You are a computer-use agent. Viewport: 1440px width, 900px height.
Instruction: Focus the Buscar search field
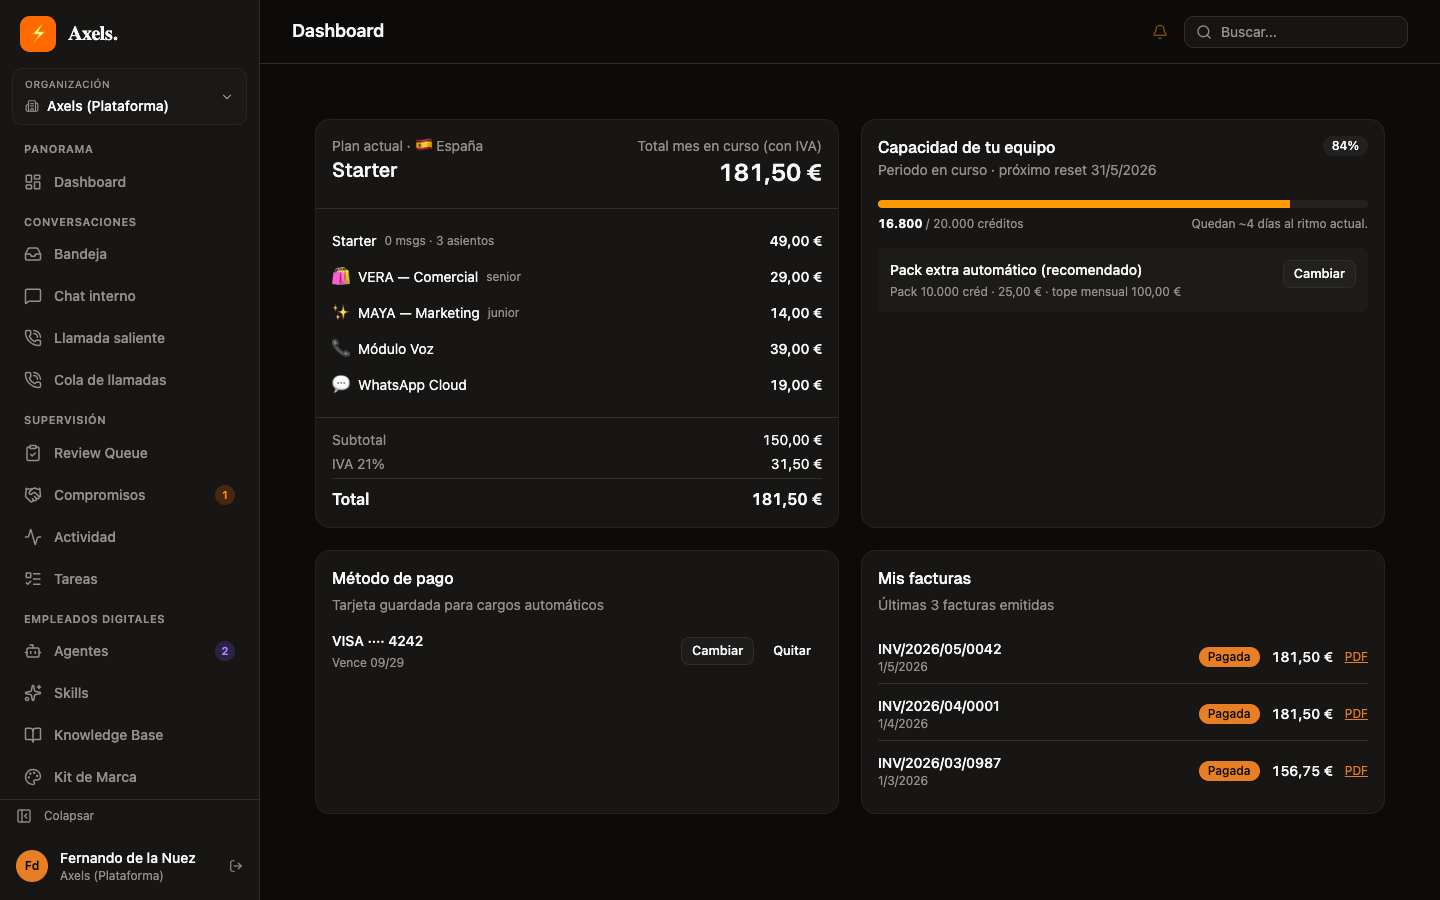click(1296, 32)
